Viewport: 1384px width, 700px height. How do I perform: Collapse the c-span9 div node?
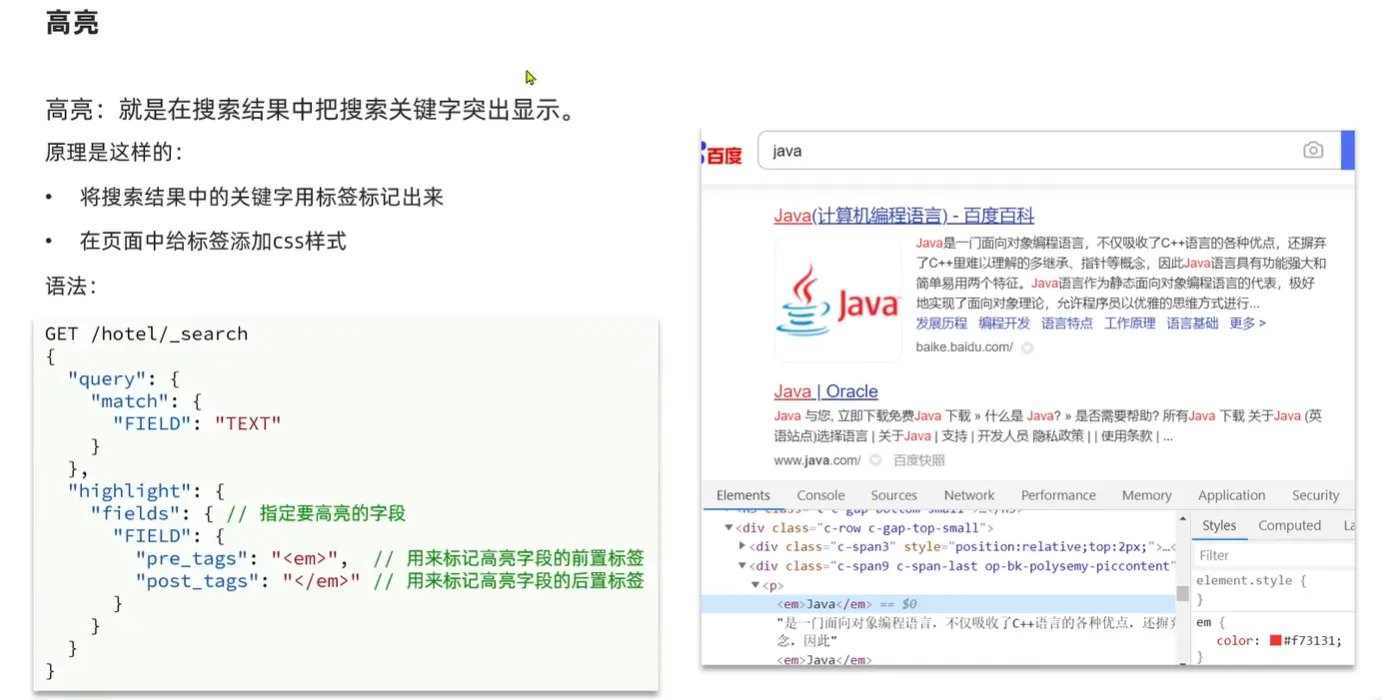(742, 566)
